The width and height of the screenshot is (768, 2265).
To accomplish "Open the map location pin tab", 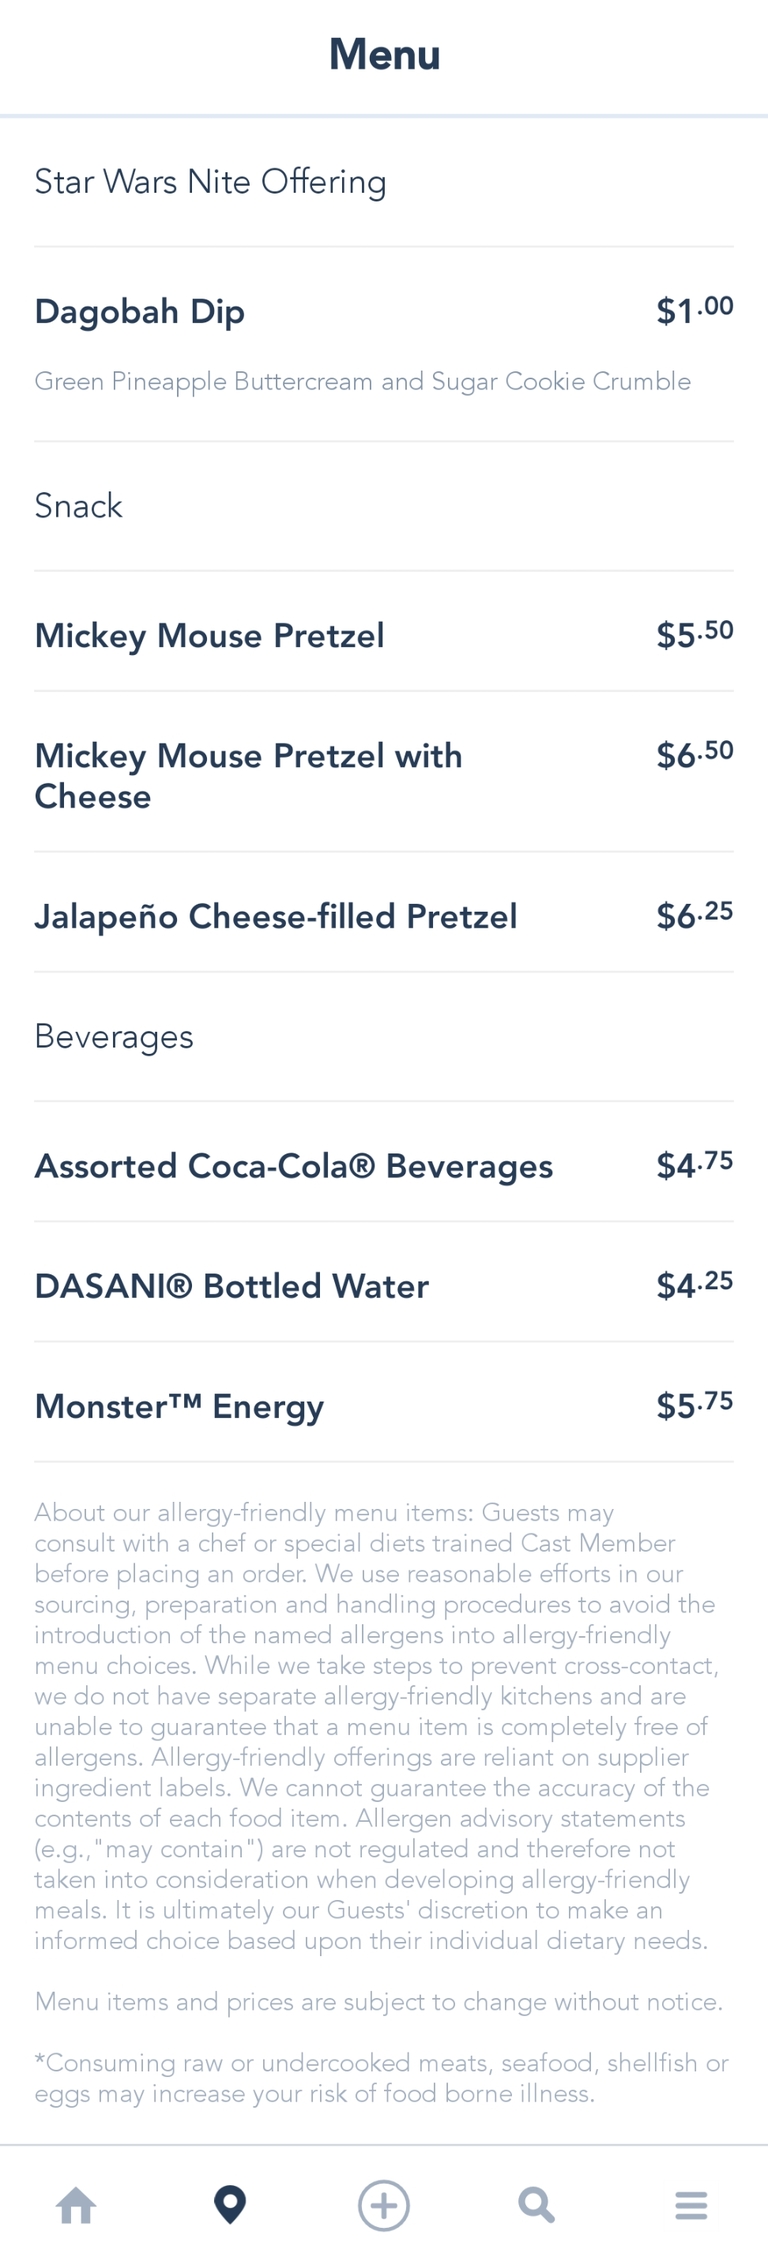I will 230,2204.
